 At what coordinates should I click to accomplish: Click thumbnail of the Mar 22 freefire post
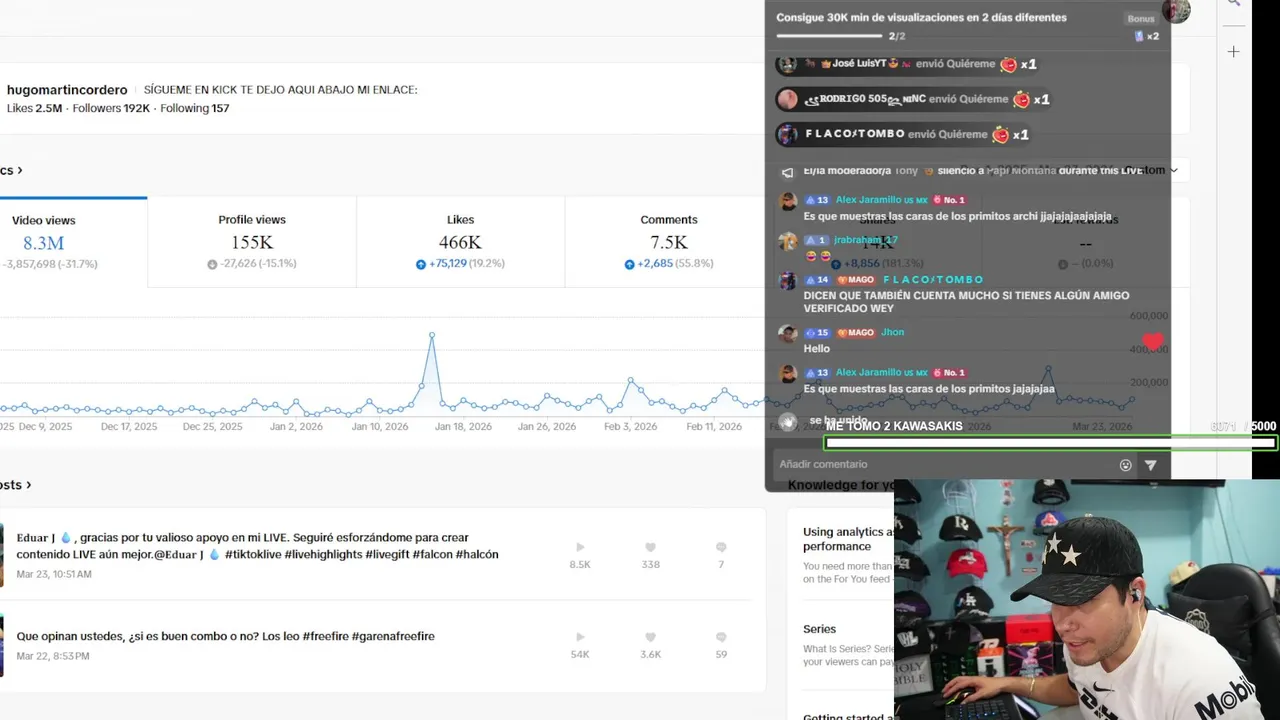[x=1, y=645]
